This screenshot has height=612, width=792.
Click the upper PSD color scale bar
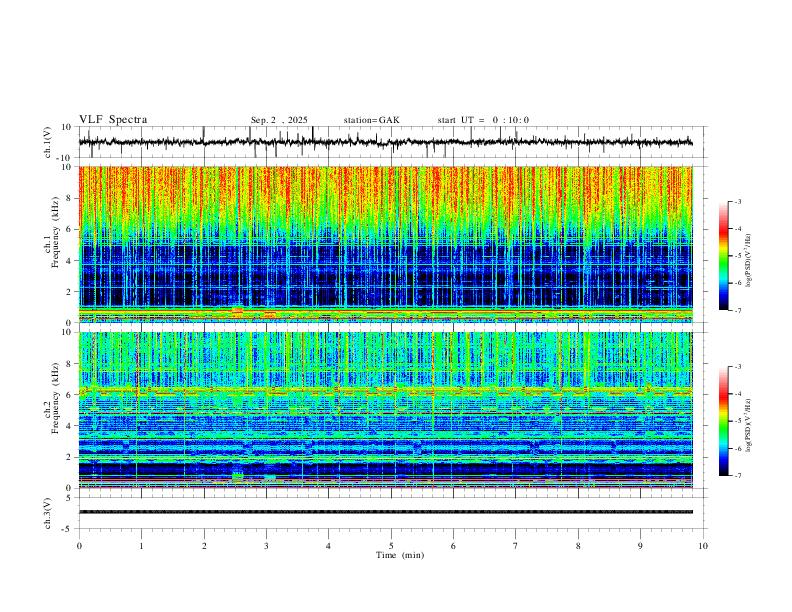[724, 256]
